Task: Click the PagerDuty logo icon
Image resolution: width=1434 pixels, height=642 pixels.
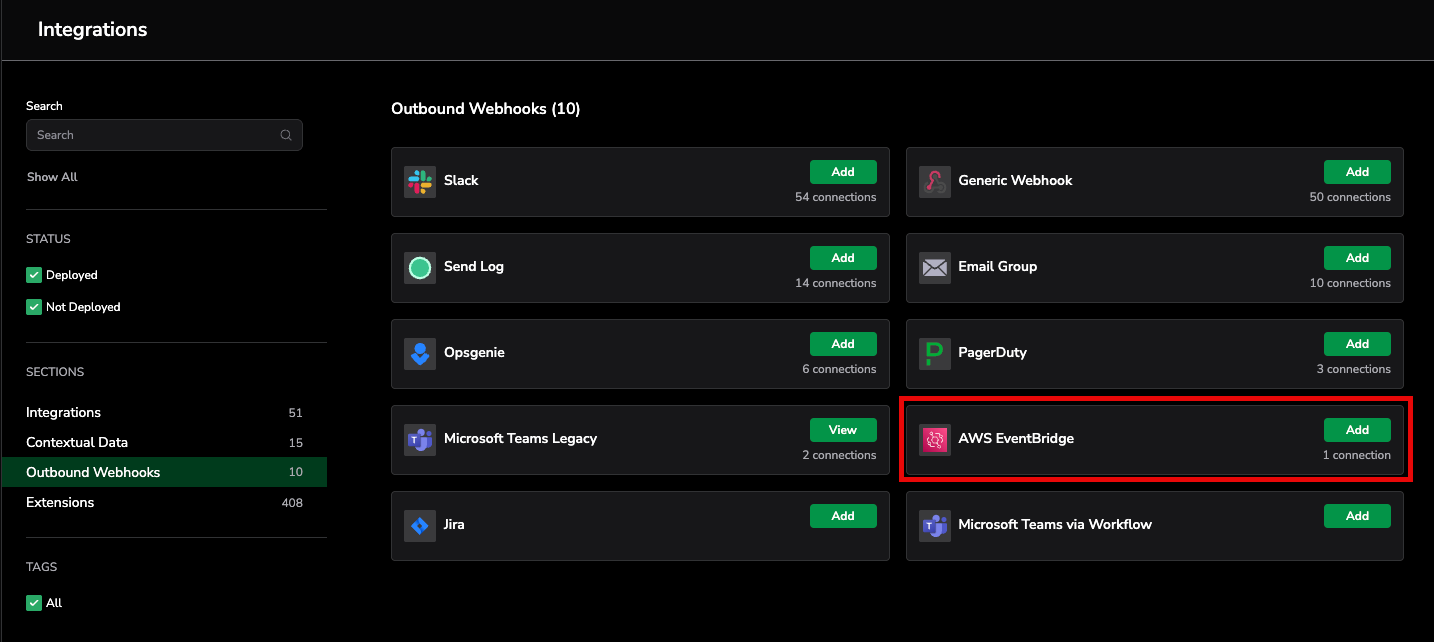Action: pos(934,354)
